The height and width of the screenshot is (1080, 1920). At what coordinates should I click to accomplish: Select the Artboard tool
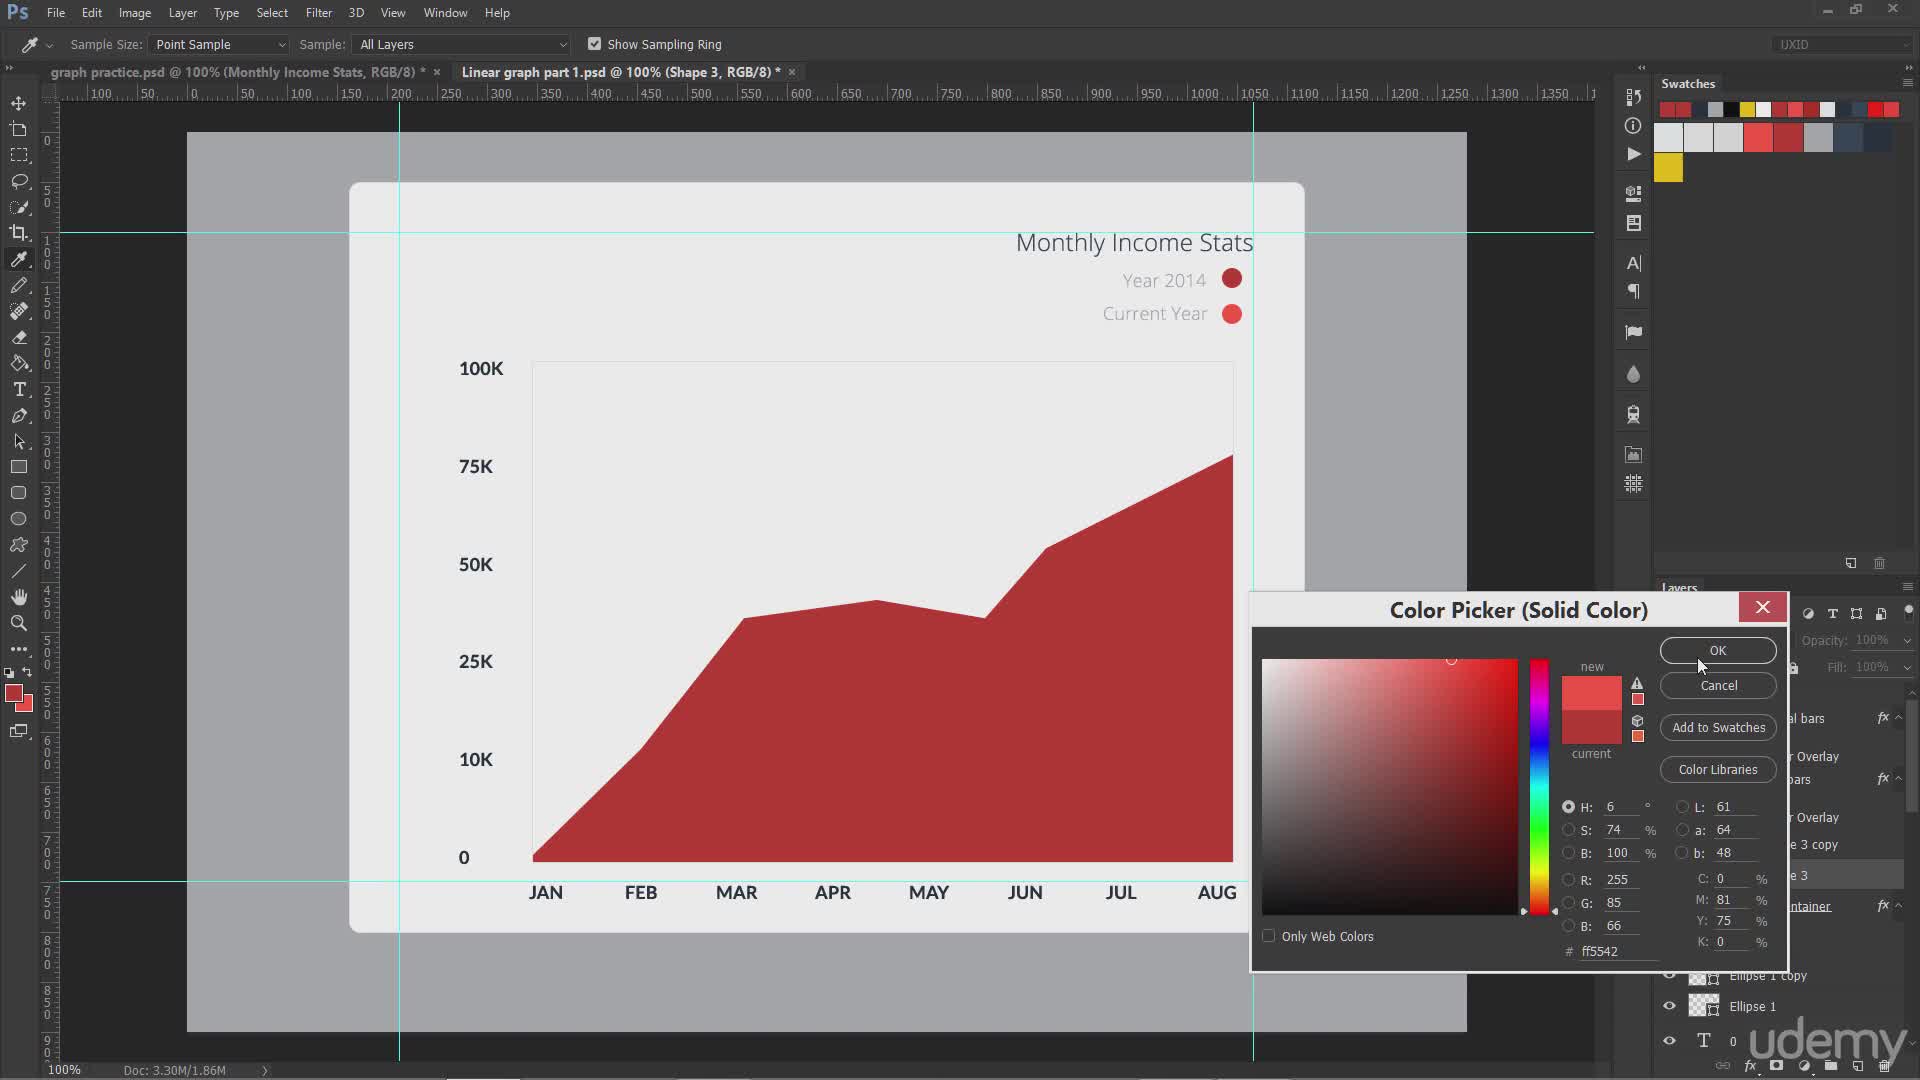(19, 129)
